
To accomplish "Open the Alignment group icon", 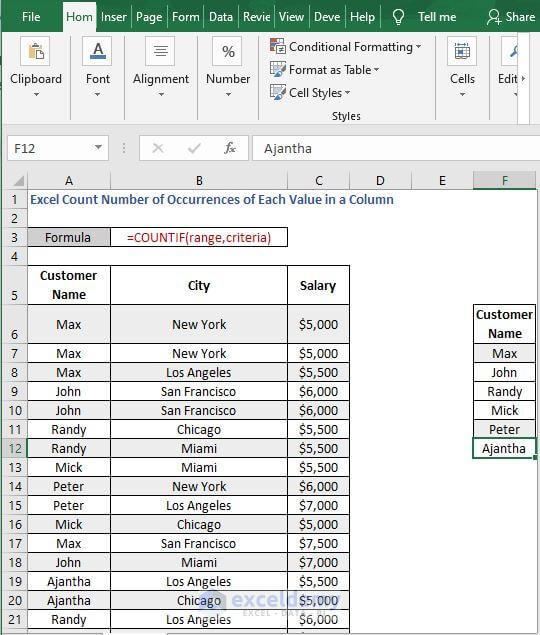I will pos(160,51).
